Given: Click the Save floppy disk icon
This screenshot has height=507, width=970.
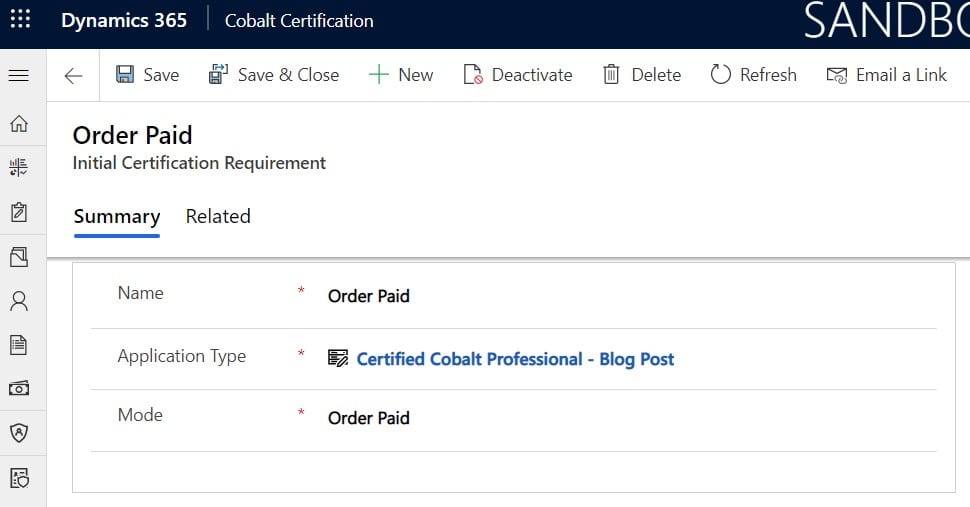Looking at the screenshot, I should pos(125,75).
